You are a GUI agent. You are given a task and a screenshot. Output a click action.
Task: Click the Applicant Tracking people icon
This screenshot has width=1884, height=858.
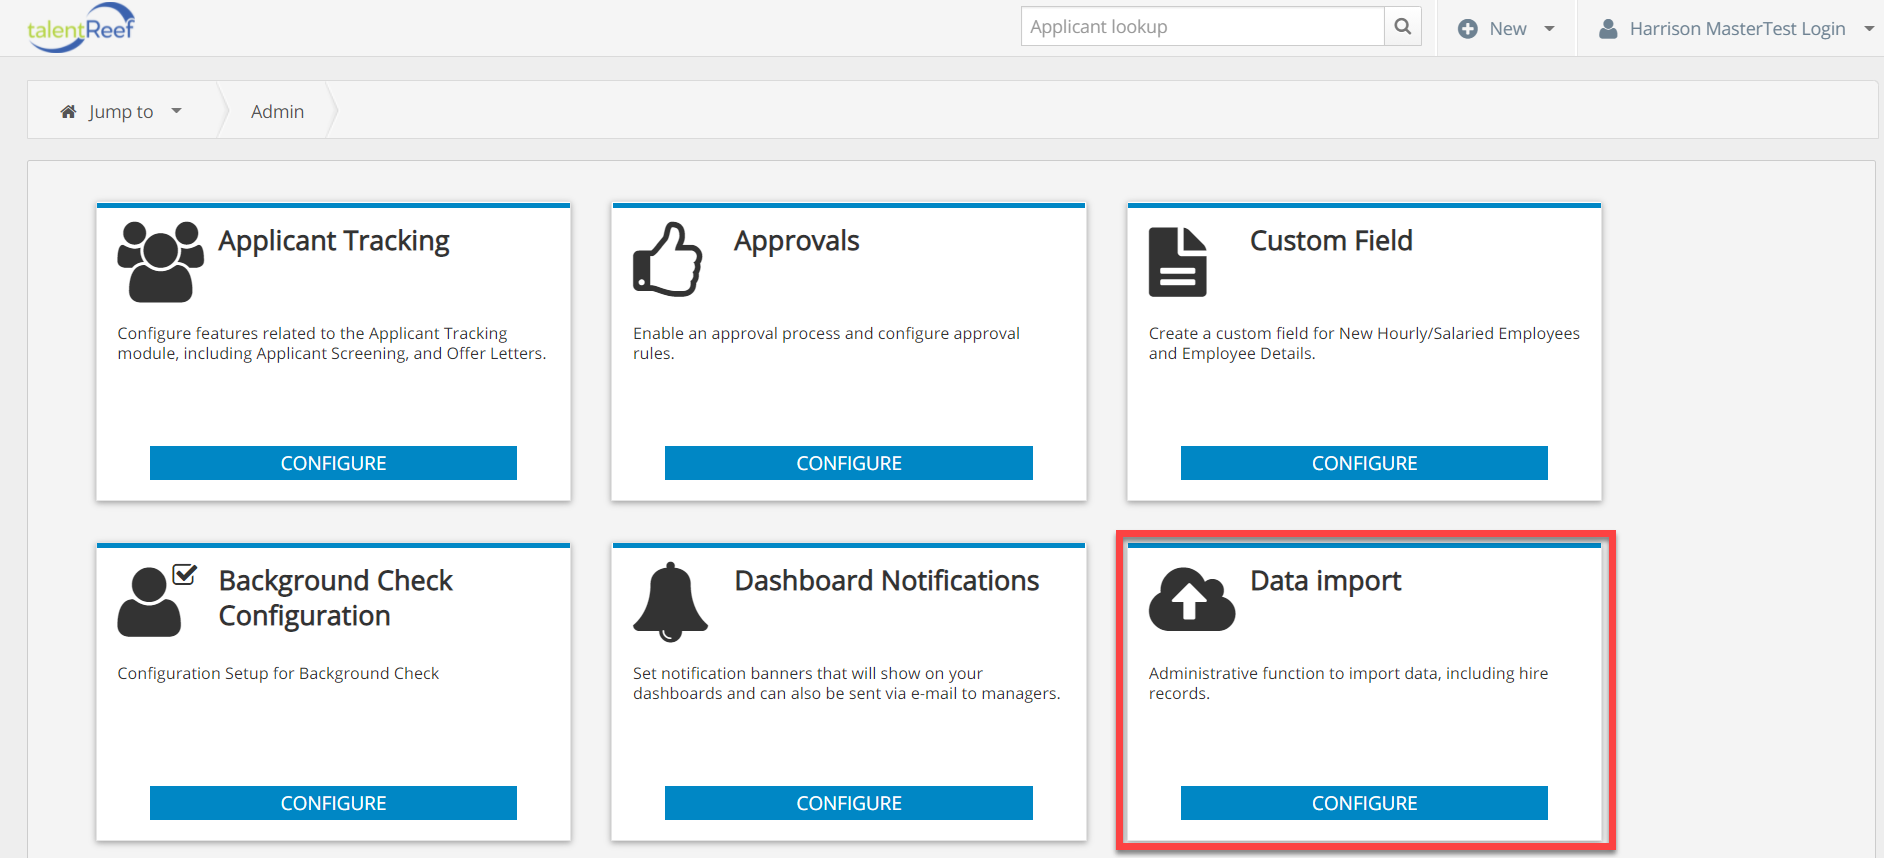(x=160, y=261)
